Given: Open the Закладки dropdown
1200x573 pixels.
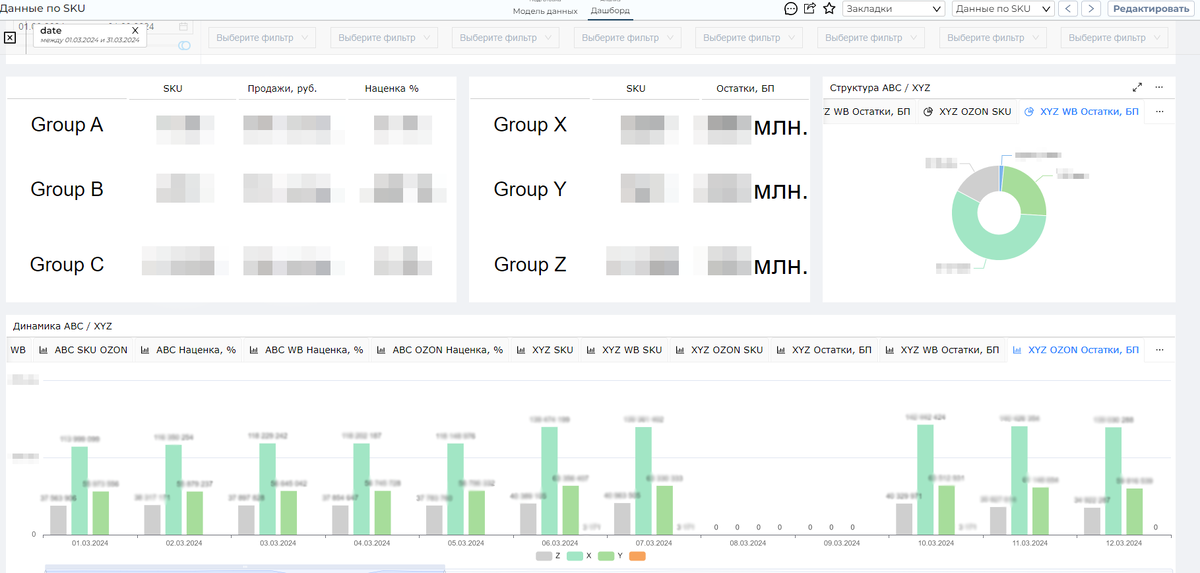Looking at the screenshot, I should (893, 8).
